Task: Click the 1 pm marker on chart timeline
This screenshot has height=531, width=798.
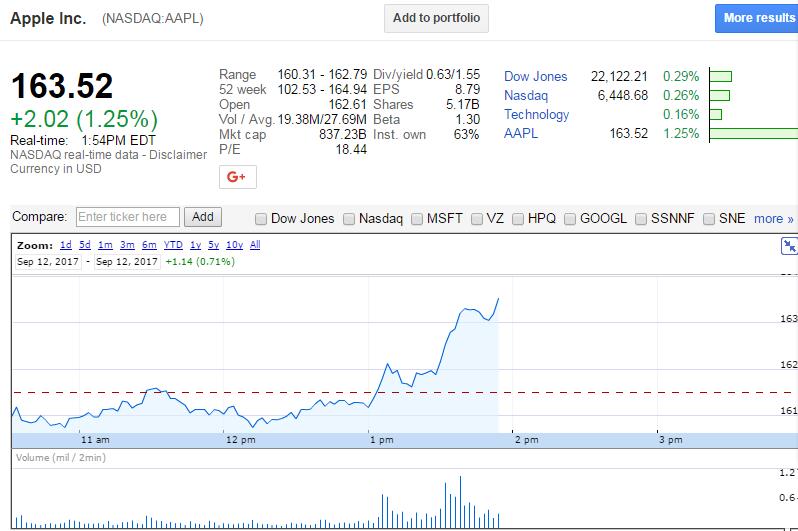Action: point(382,440)
